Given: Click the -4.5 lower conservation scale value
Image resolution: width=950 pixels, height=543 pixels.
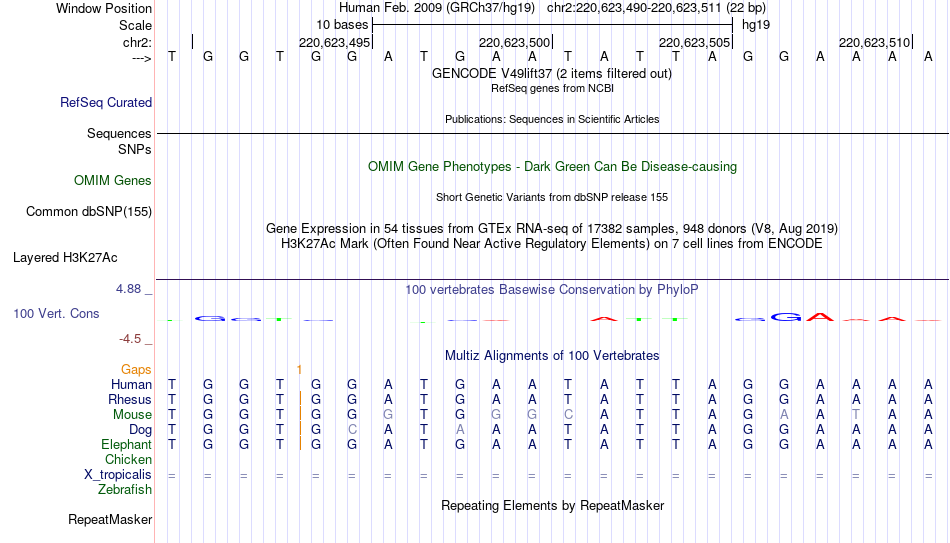Looking at the screenshot, I should tap(130, 339).
